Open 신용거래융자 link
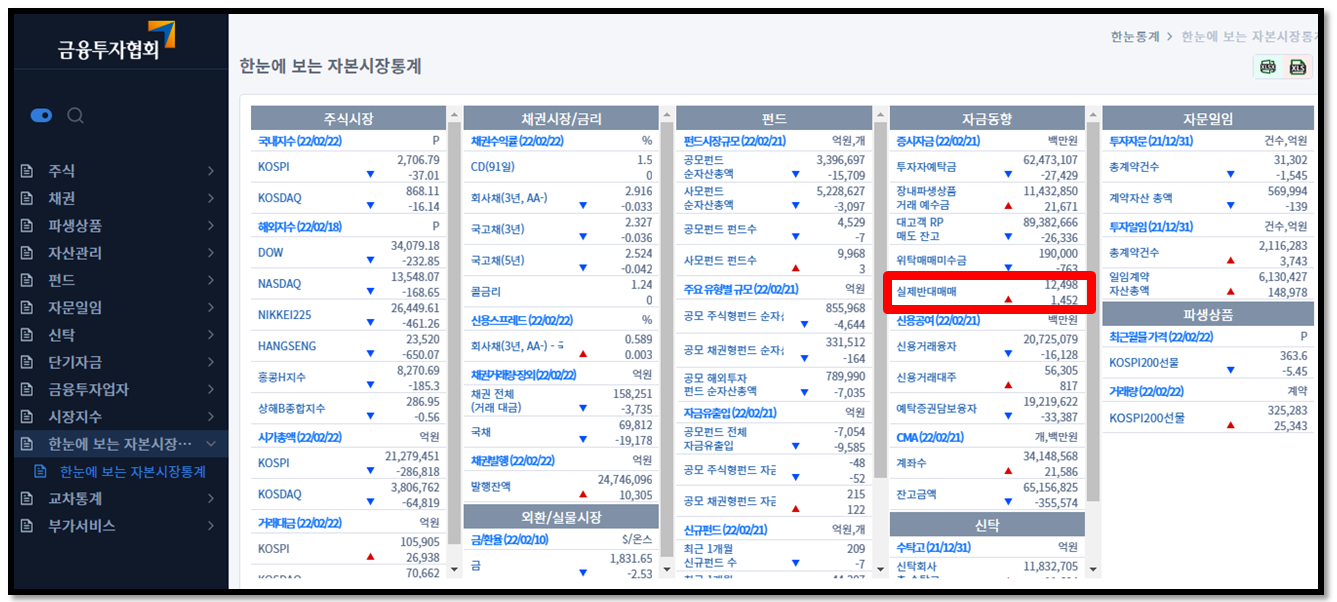 [926, 346]
